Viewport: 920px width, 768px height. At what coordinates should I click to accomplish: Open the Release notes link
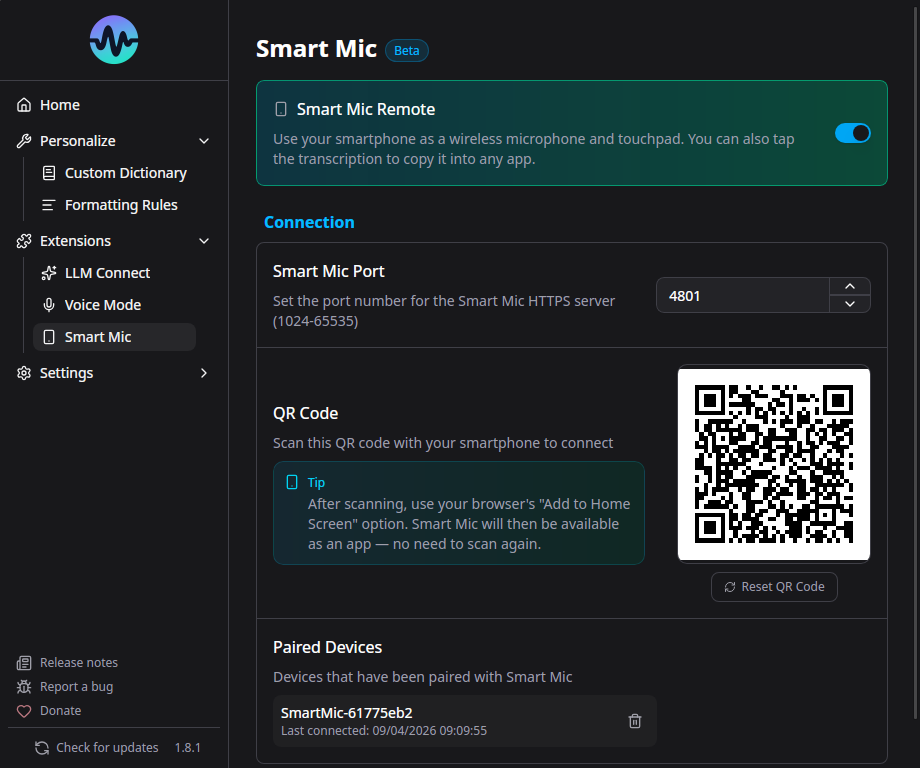78,662
